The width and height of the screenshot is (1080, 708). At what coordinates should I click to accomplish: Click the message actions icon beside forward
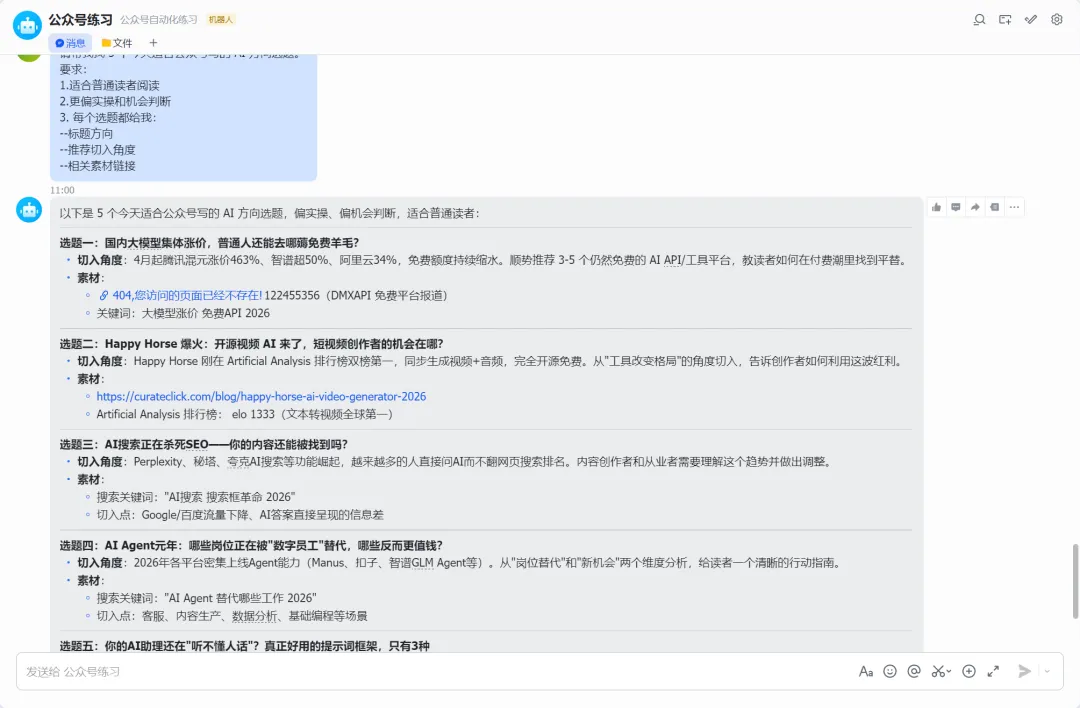[x=995, y=207]
